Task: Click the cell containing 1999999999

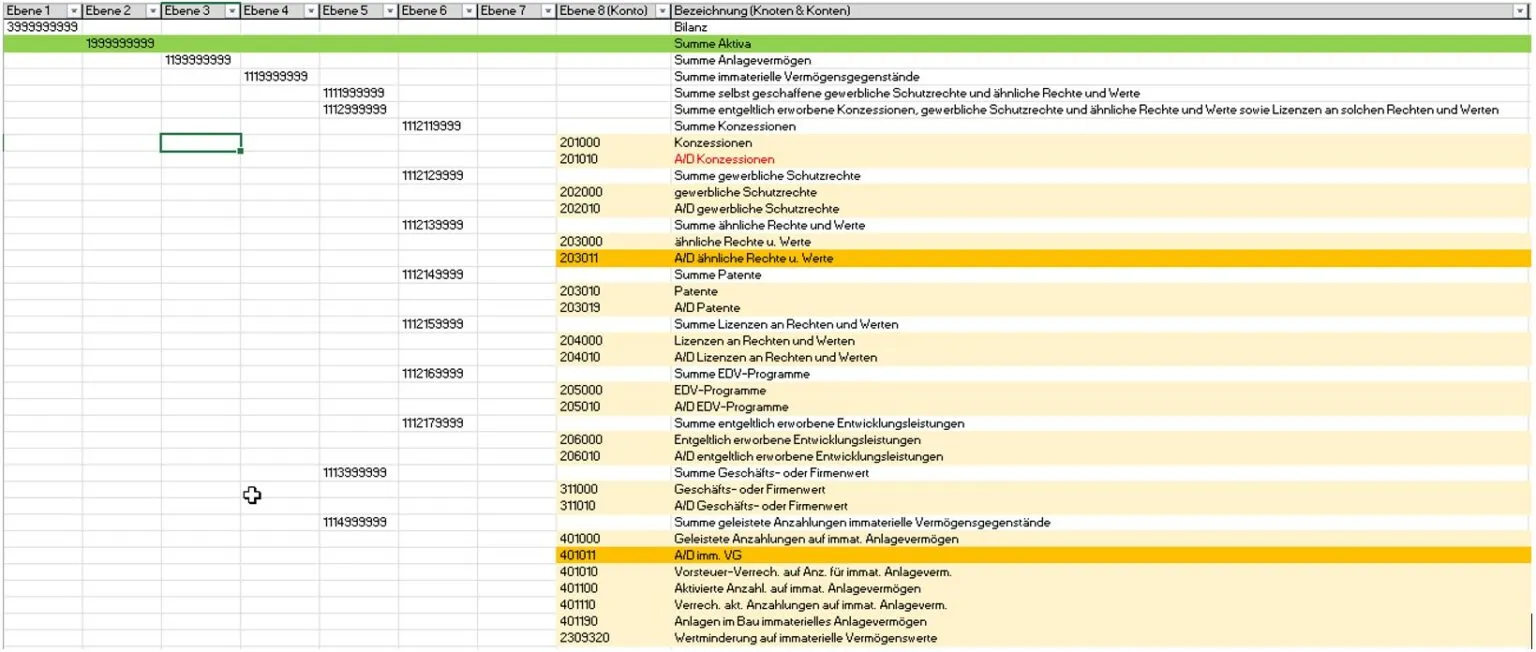Action: (115, 43)
